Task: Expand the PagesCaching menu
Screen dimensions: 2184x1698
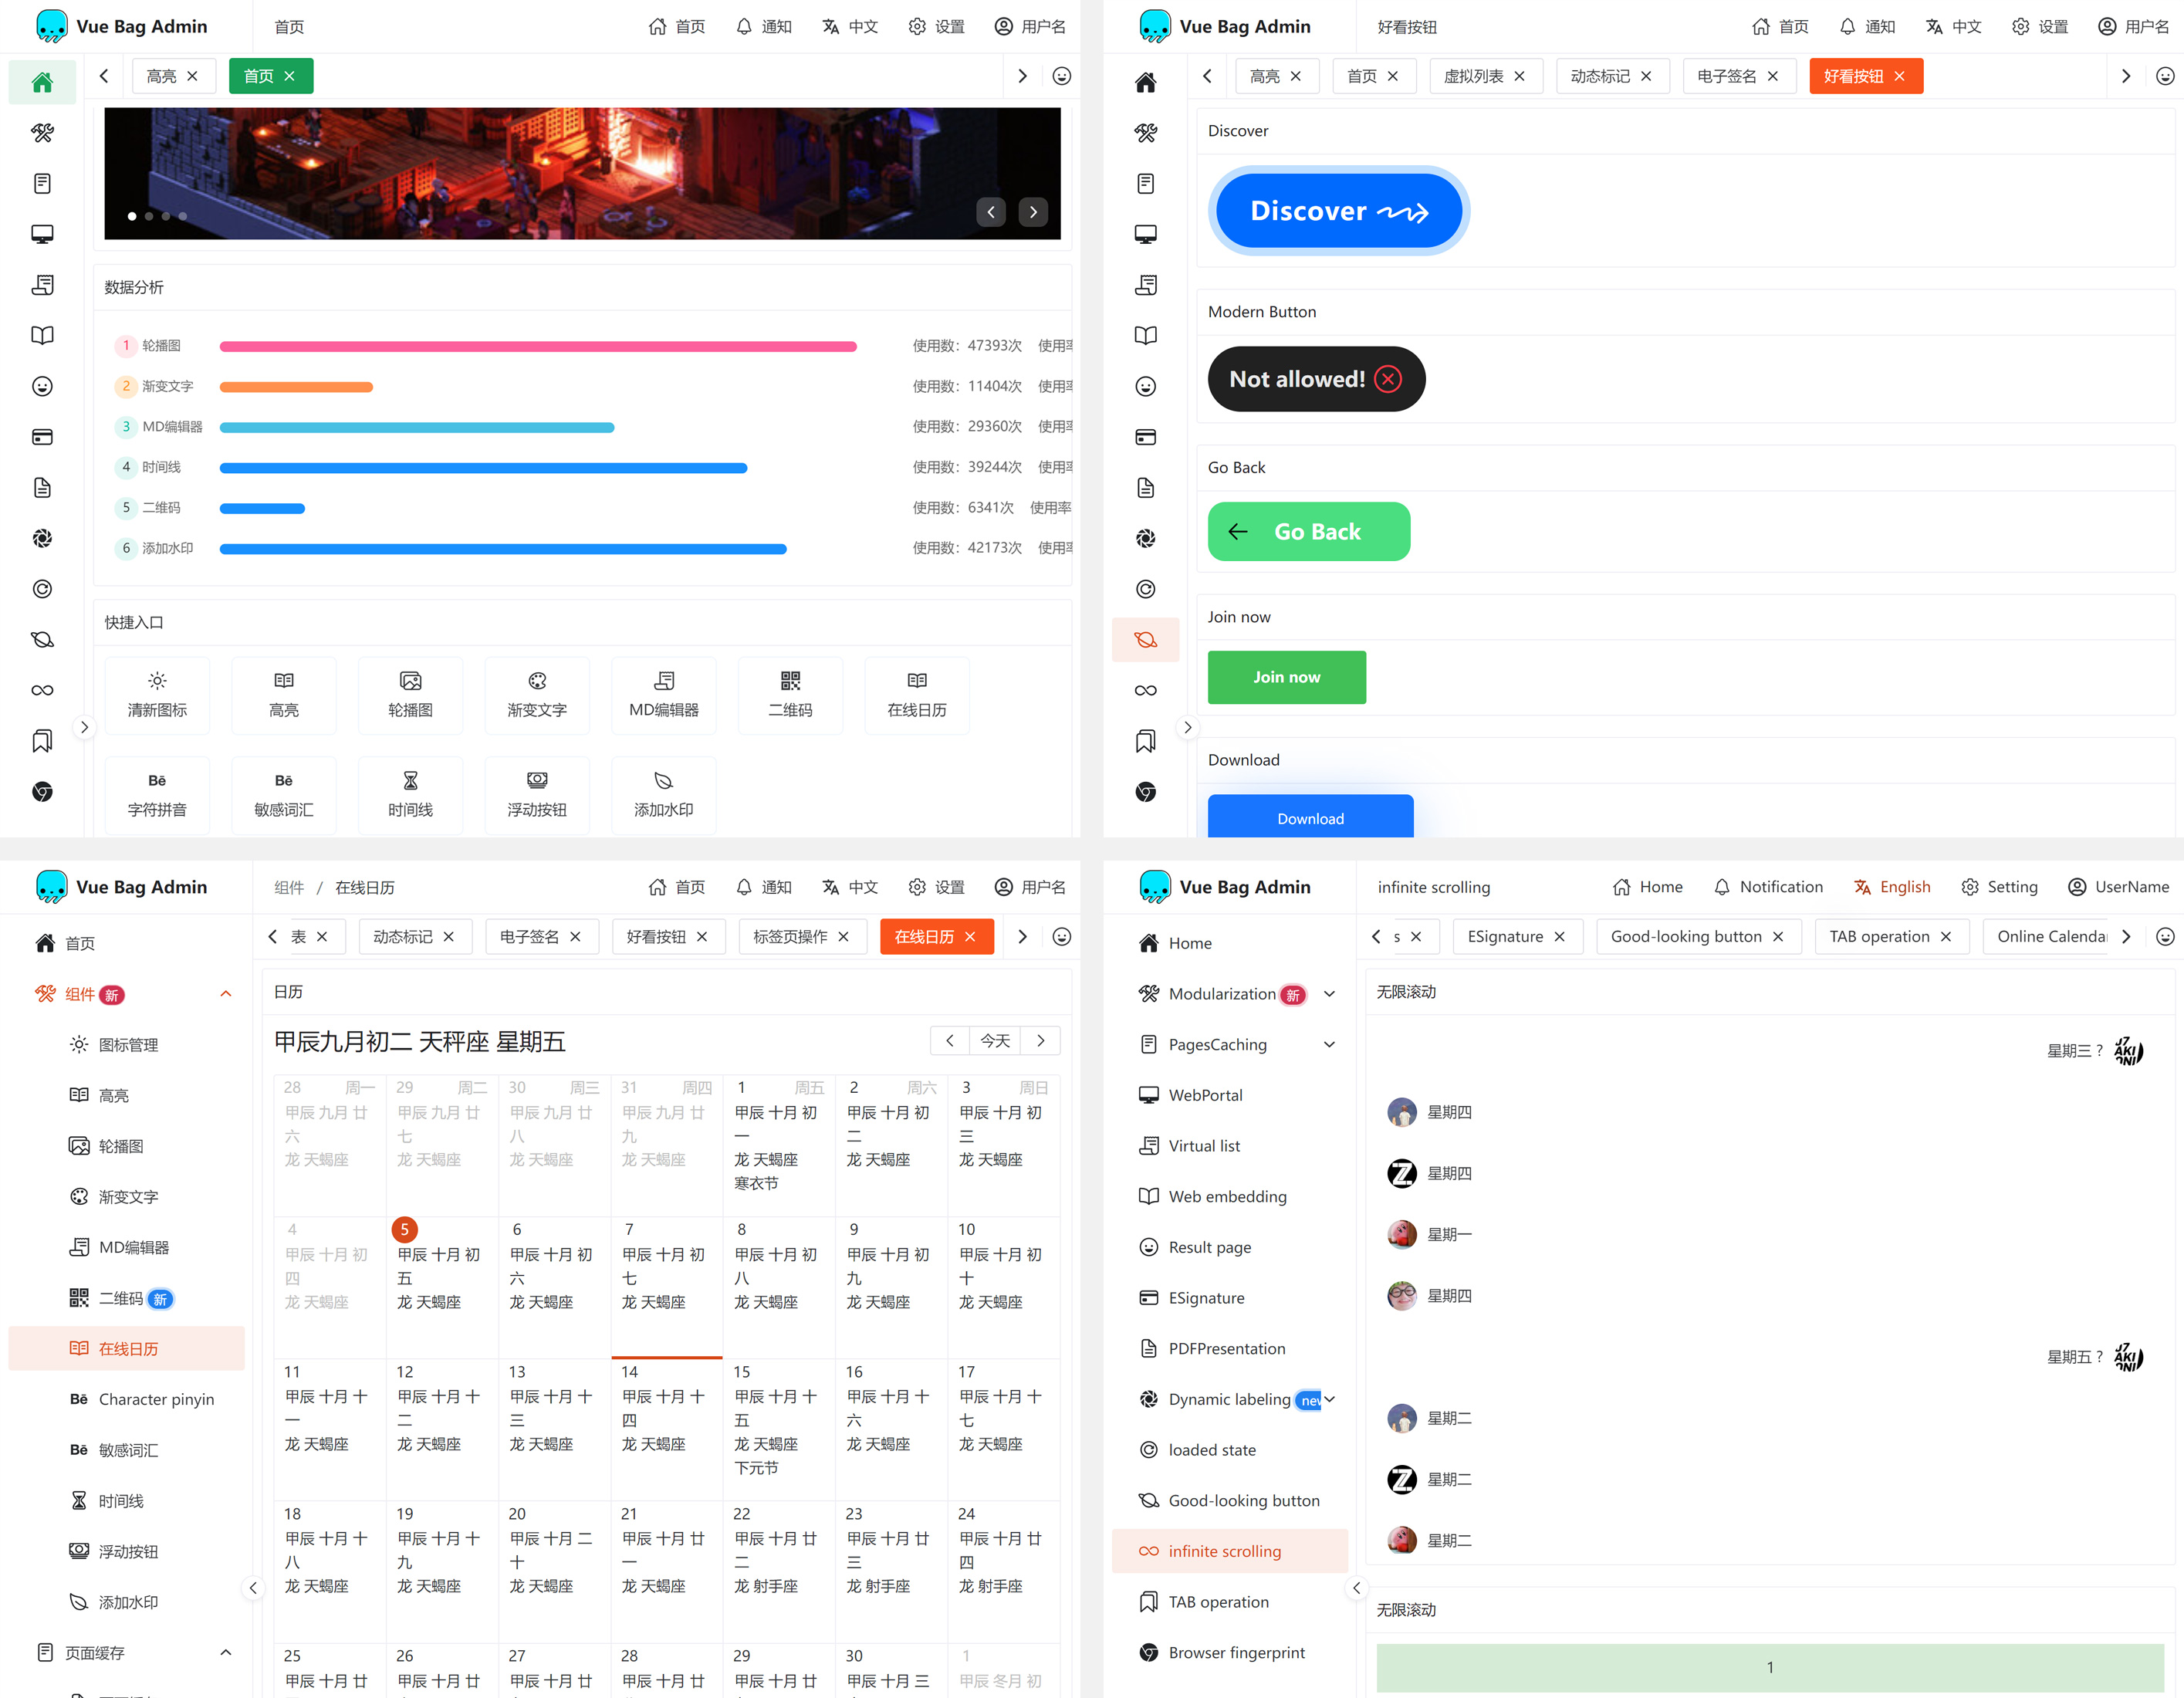Action: 1329,1044
